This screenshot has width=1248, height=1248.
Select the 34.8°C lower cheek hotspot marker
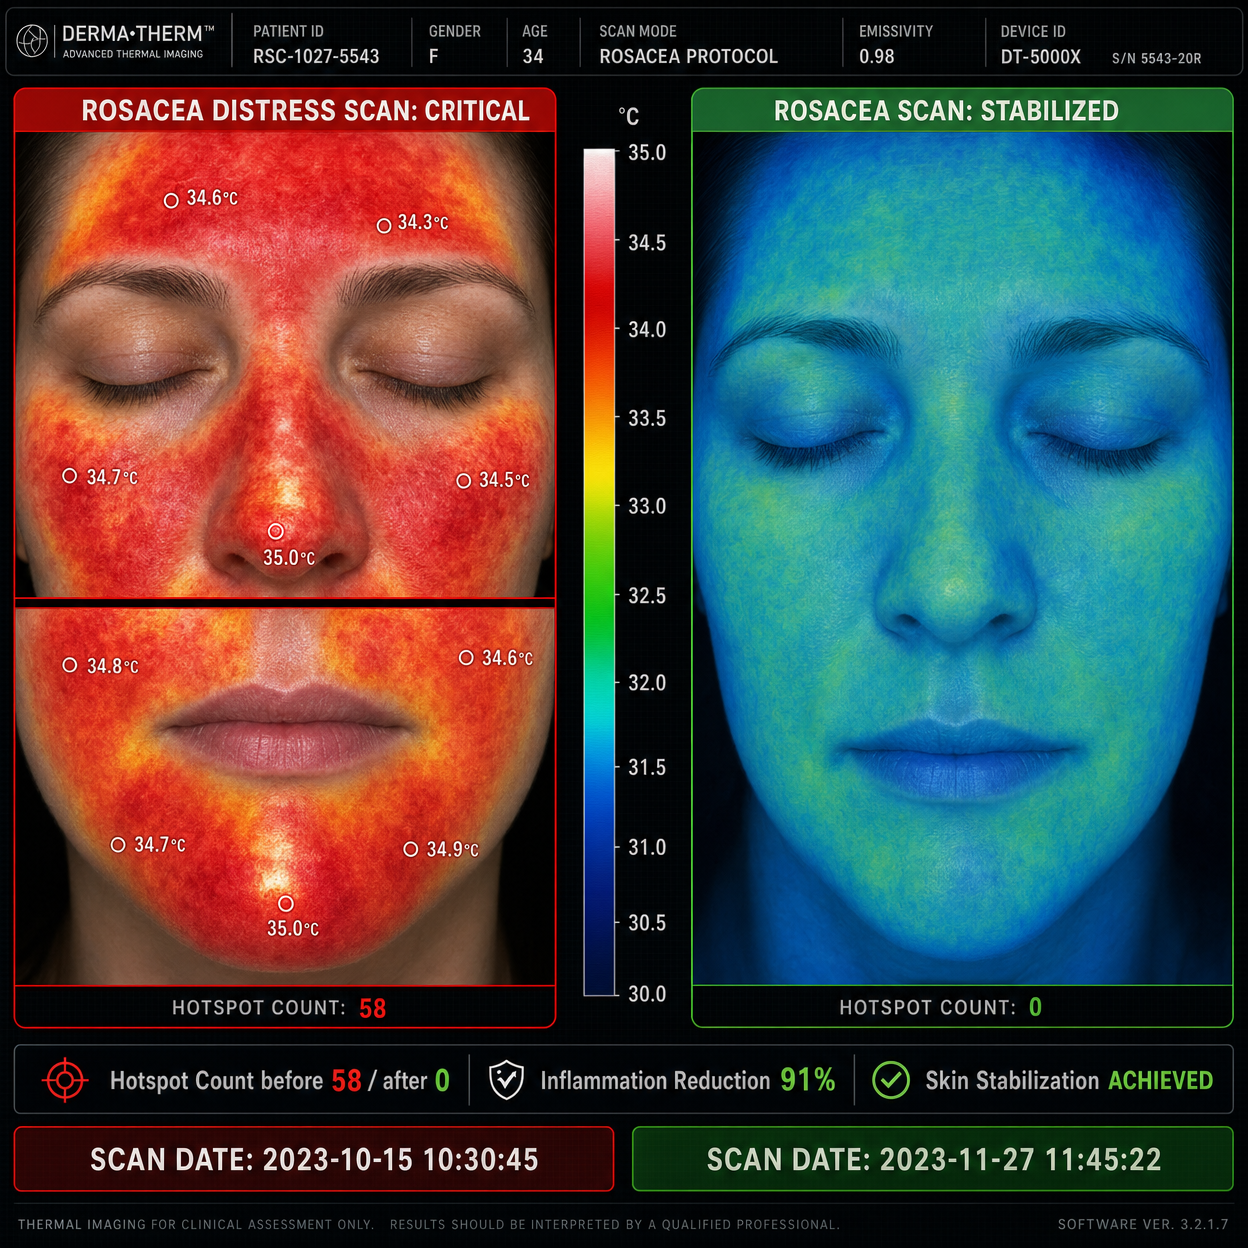[x=70, y=665]
